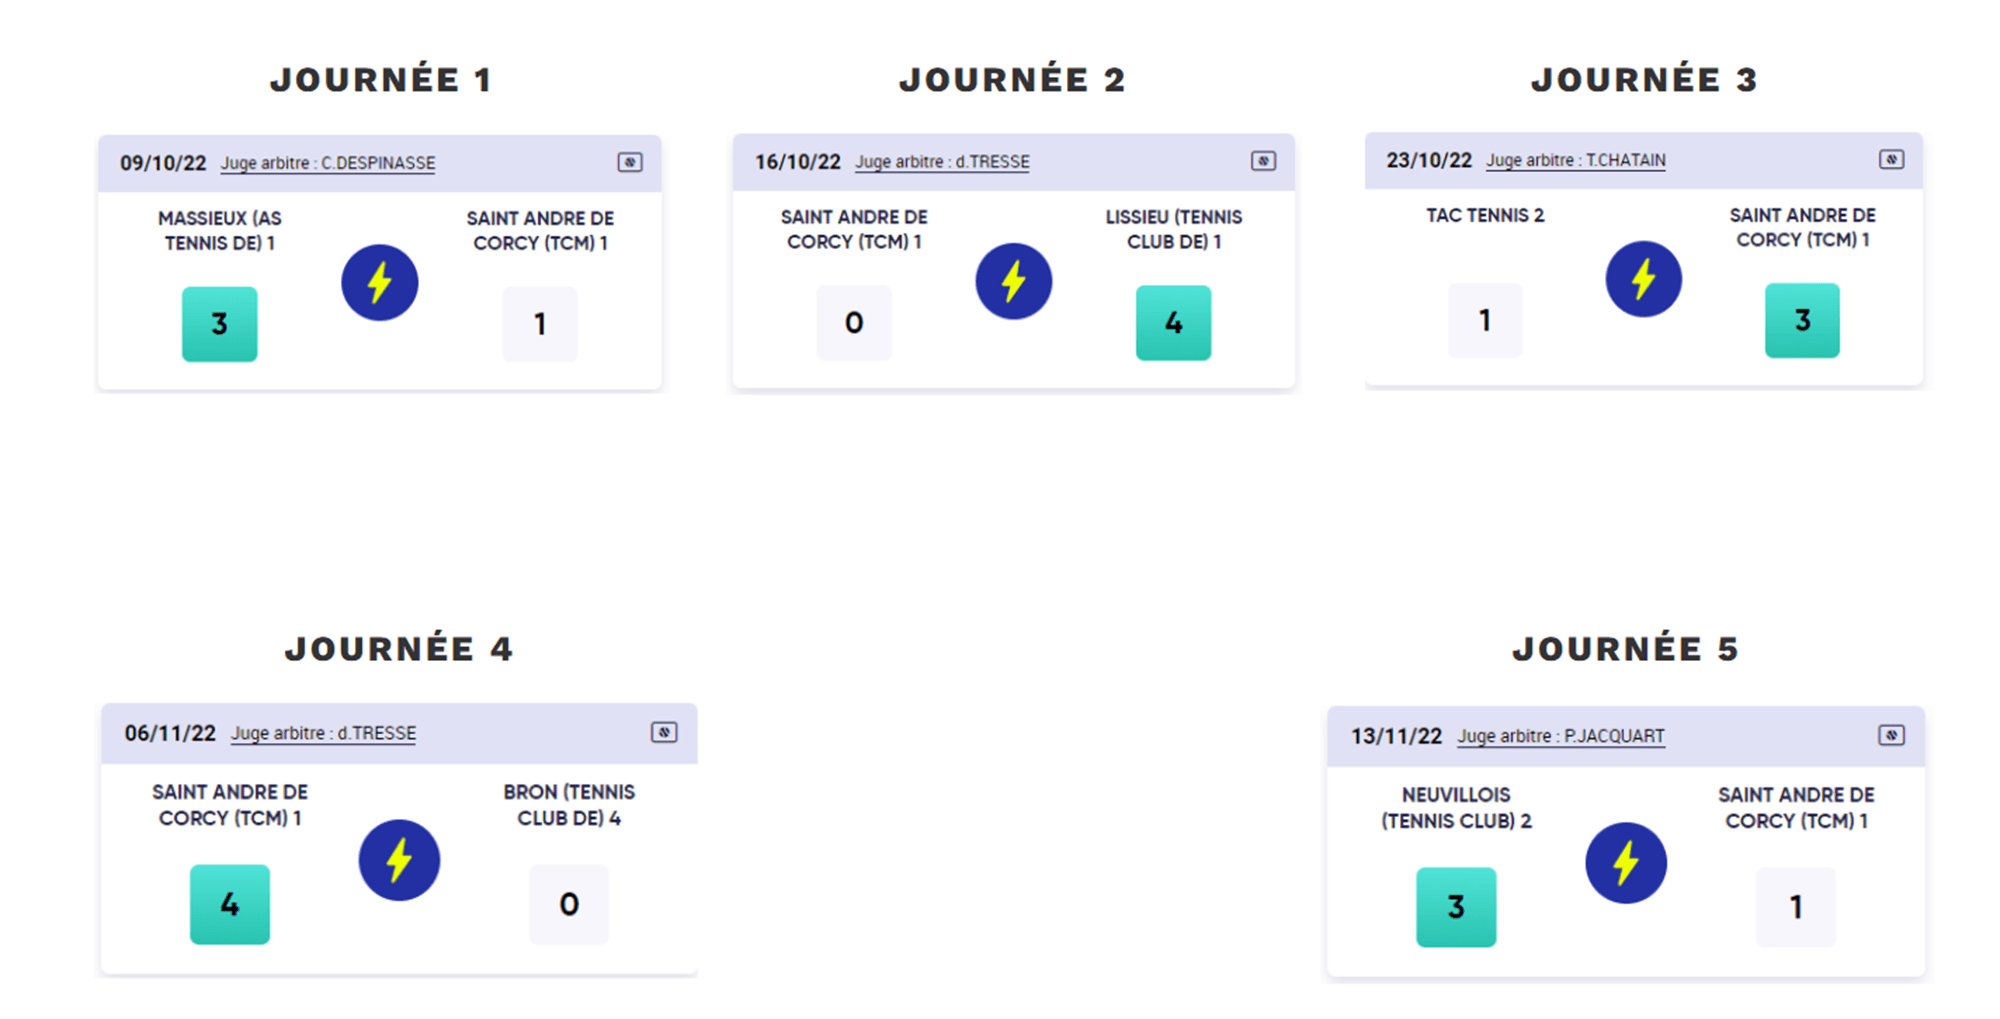Click Lissieu's green score 4 box
2000x1019 pixels.
[x=1173, y=322]
